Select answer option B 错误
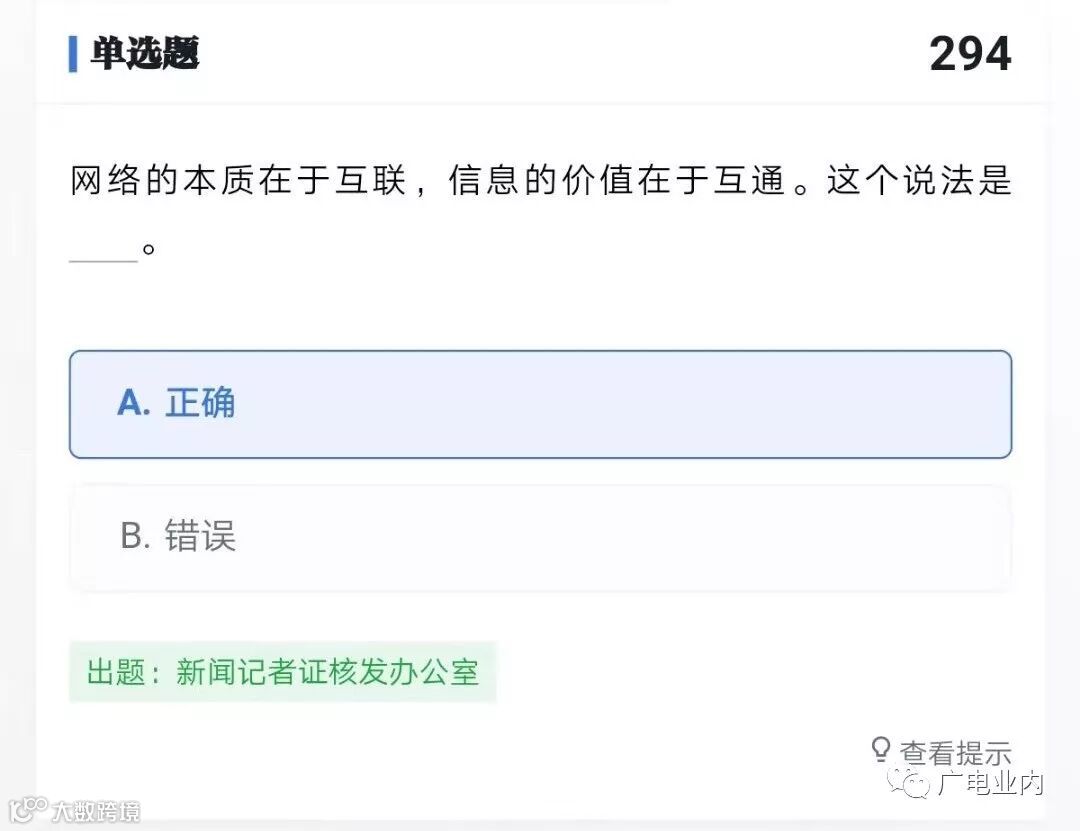1080x831 pixels. point(540,538)
